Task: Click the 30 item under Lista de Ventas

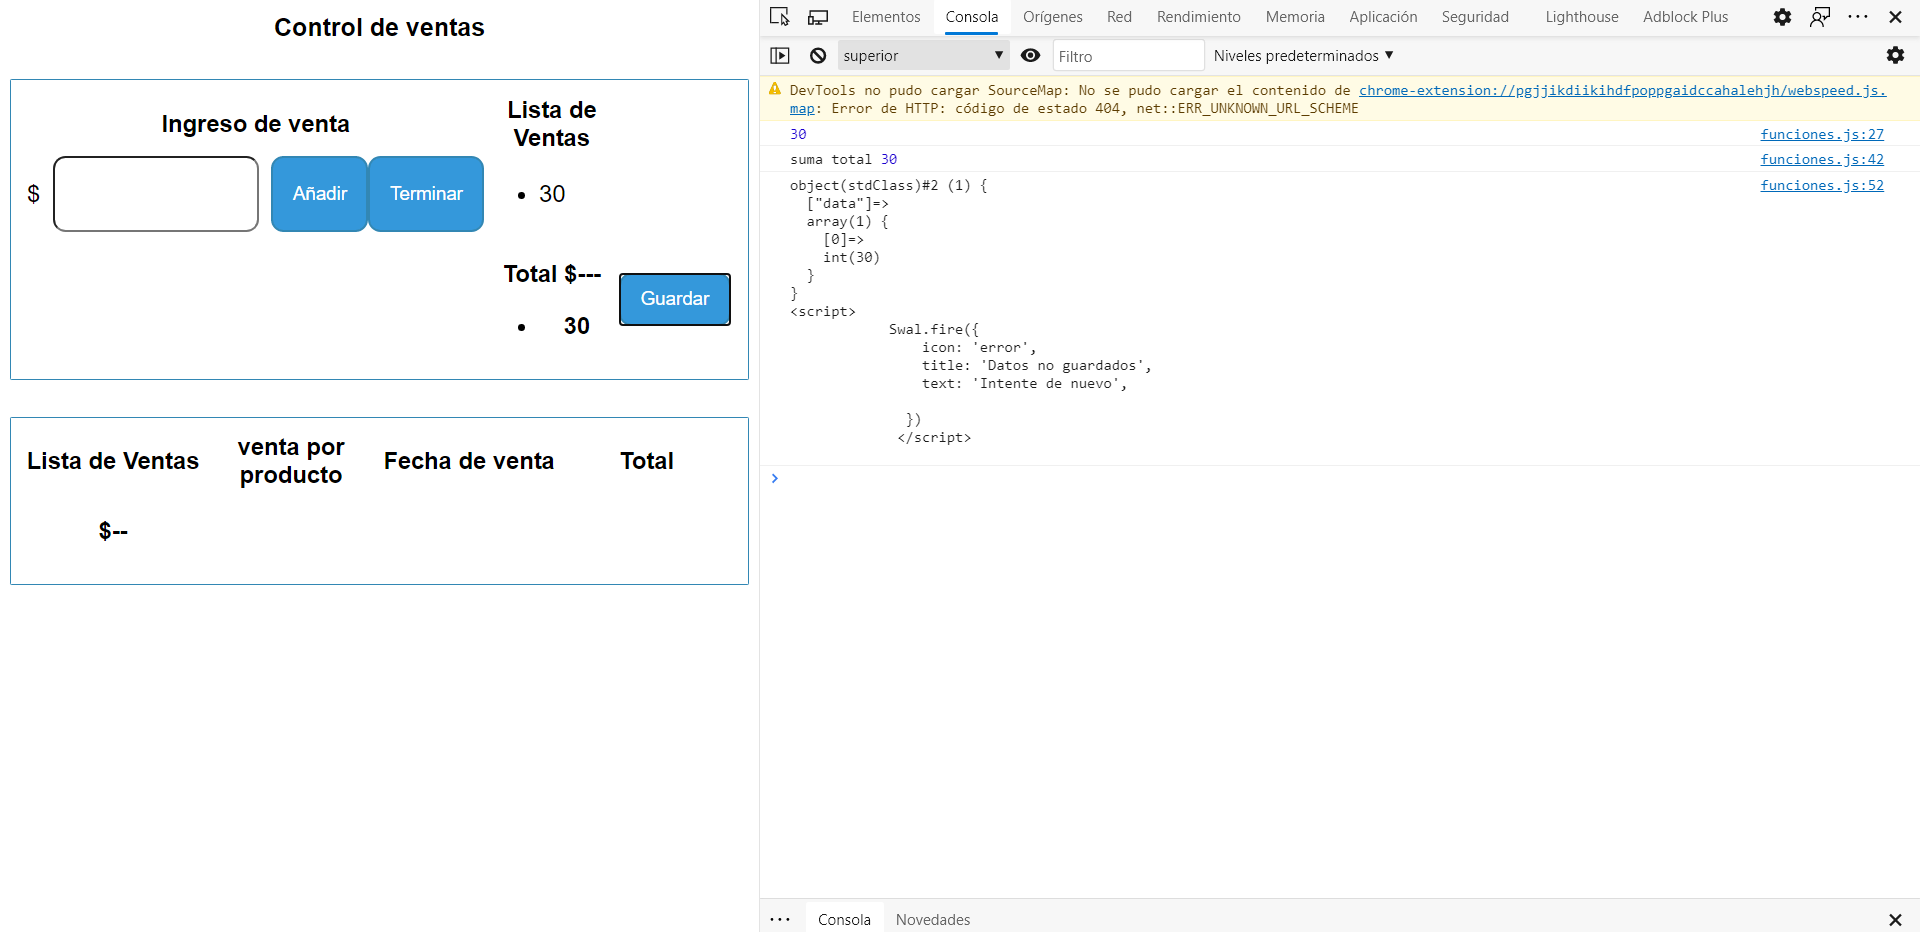Action: coord(552,194)
